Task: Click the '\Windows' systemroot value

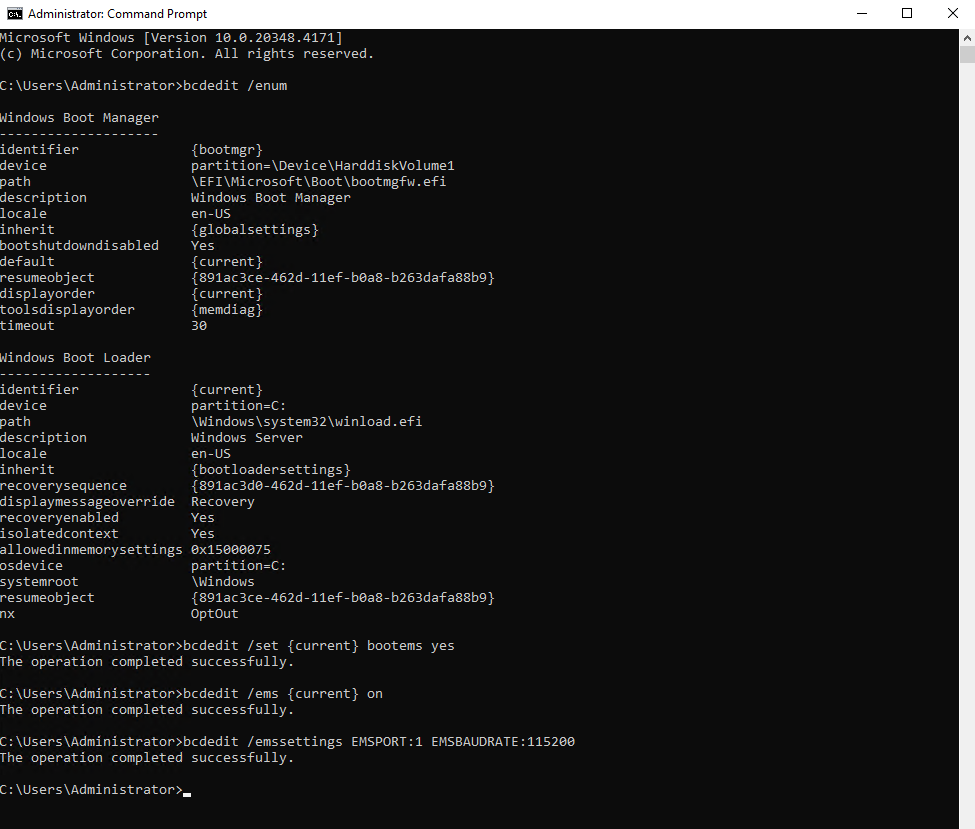Action: 223,582
